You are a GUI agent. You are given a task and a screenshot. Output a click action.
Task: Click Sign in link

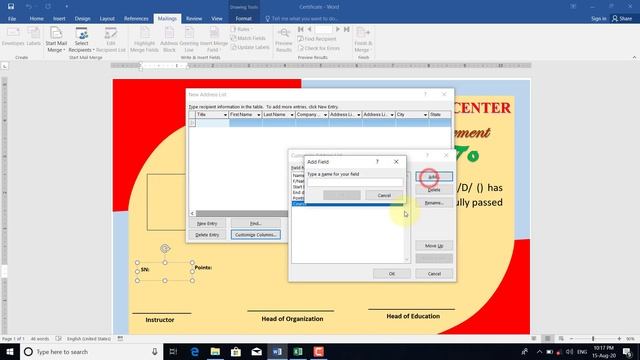598,19
